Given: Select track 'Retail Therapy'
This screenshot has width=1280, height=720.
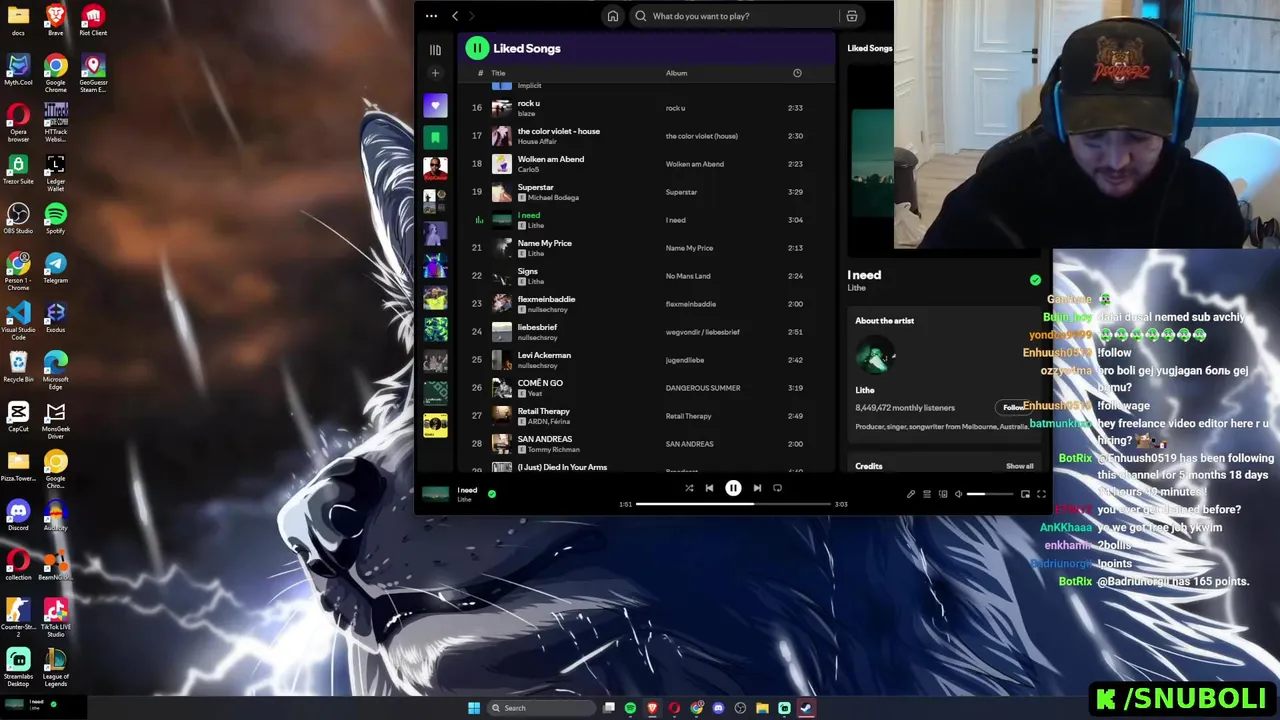Looking at the screenshot, I should pyautogui.click(x=645, y=416).
